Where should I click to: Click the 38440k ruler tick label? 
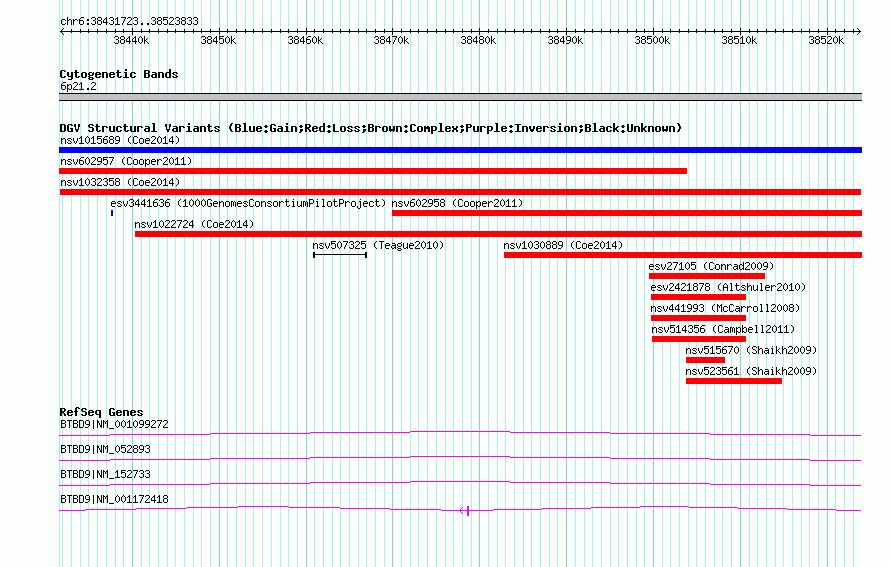(x=131, y=41)
